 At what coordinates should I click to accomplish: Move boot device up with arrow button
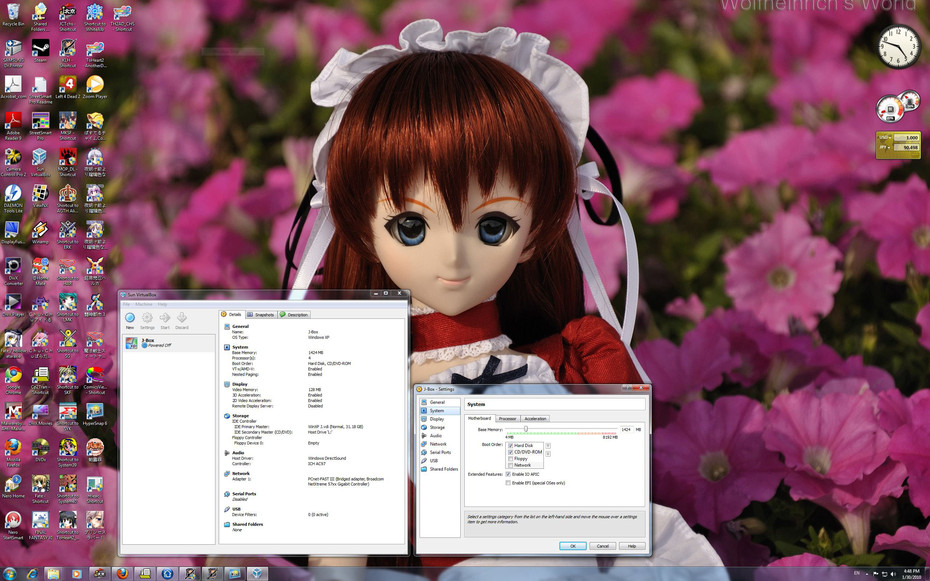click(x=548, y=445)
